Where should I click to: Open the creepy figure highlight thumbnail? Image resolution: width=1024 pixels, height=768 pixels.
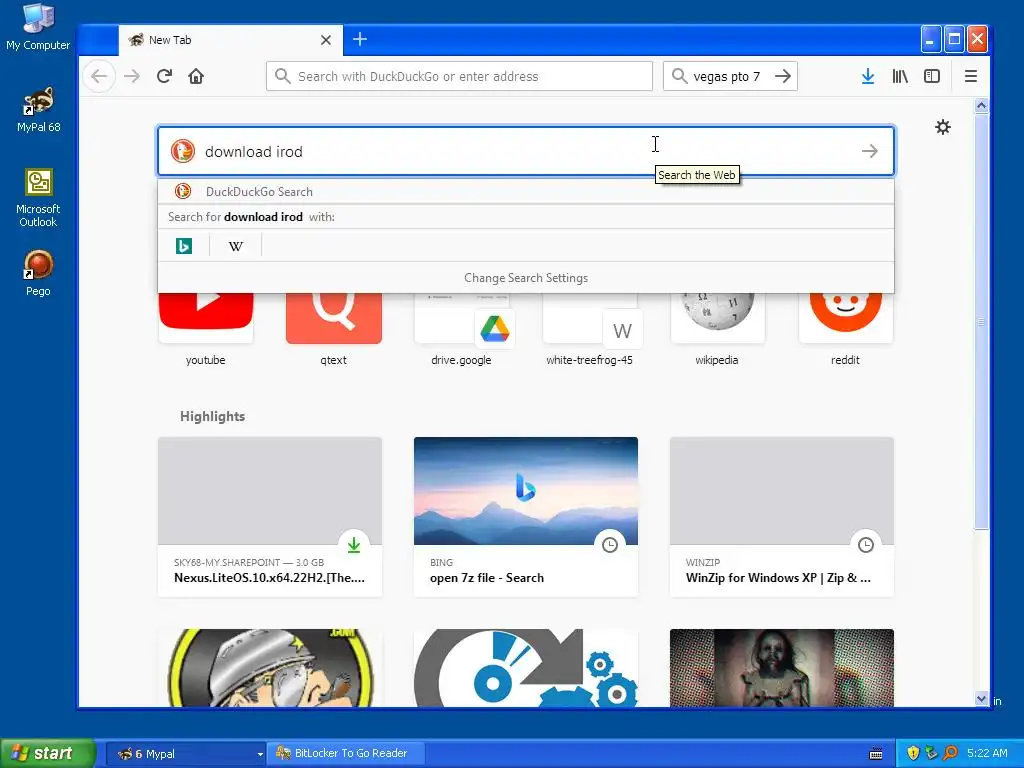(782, 667)
